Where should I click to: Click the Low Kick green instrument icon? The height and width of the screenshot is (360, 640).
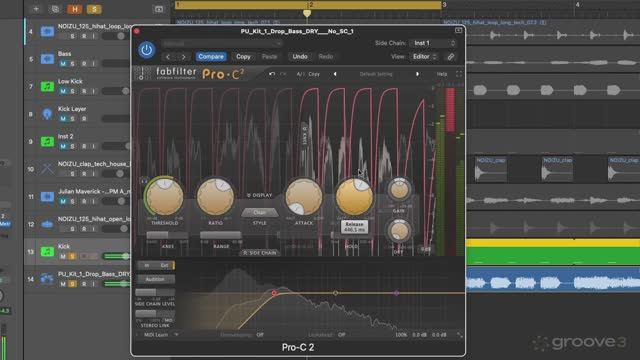coord(47,87)
